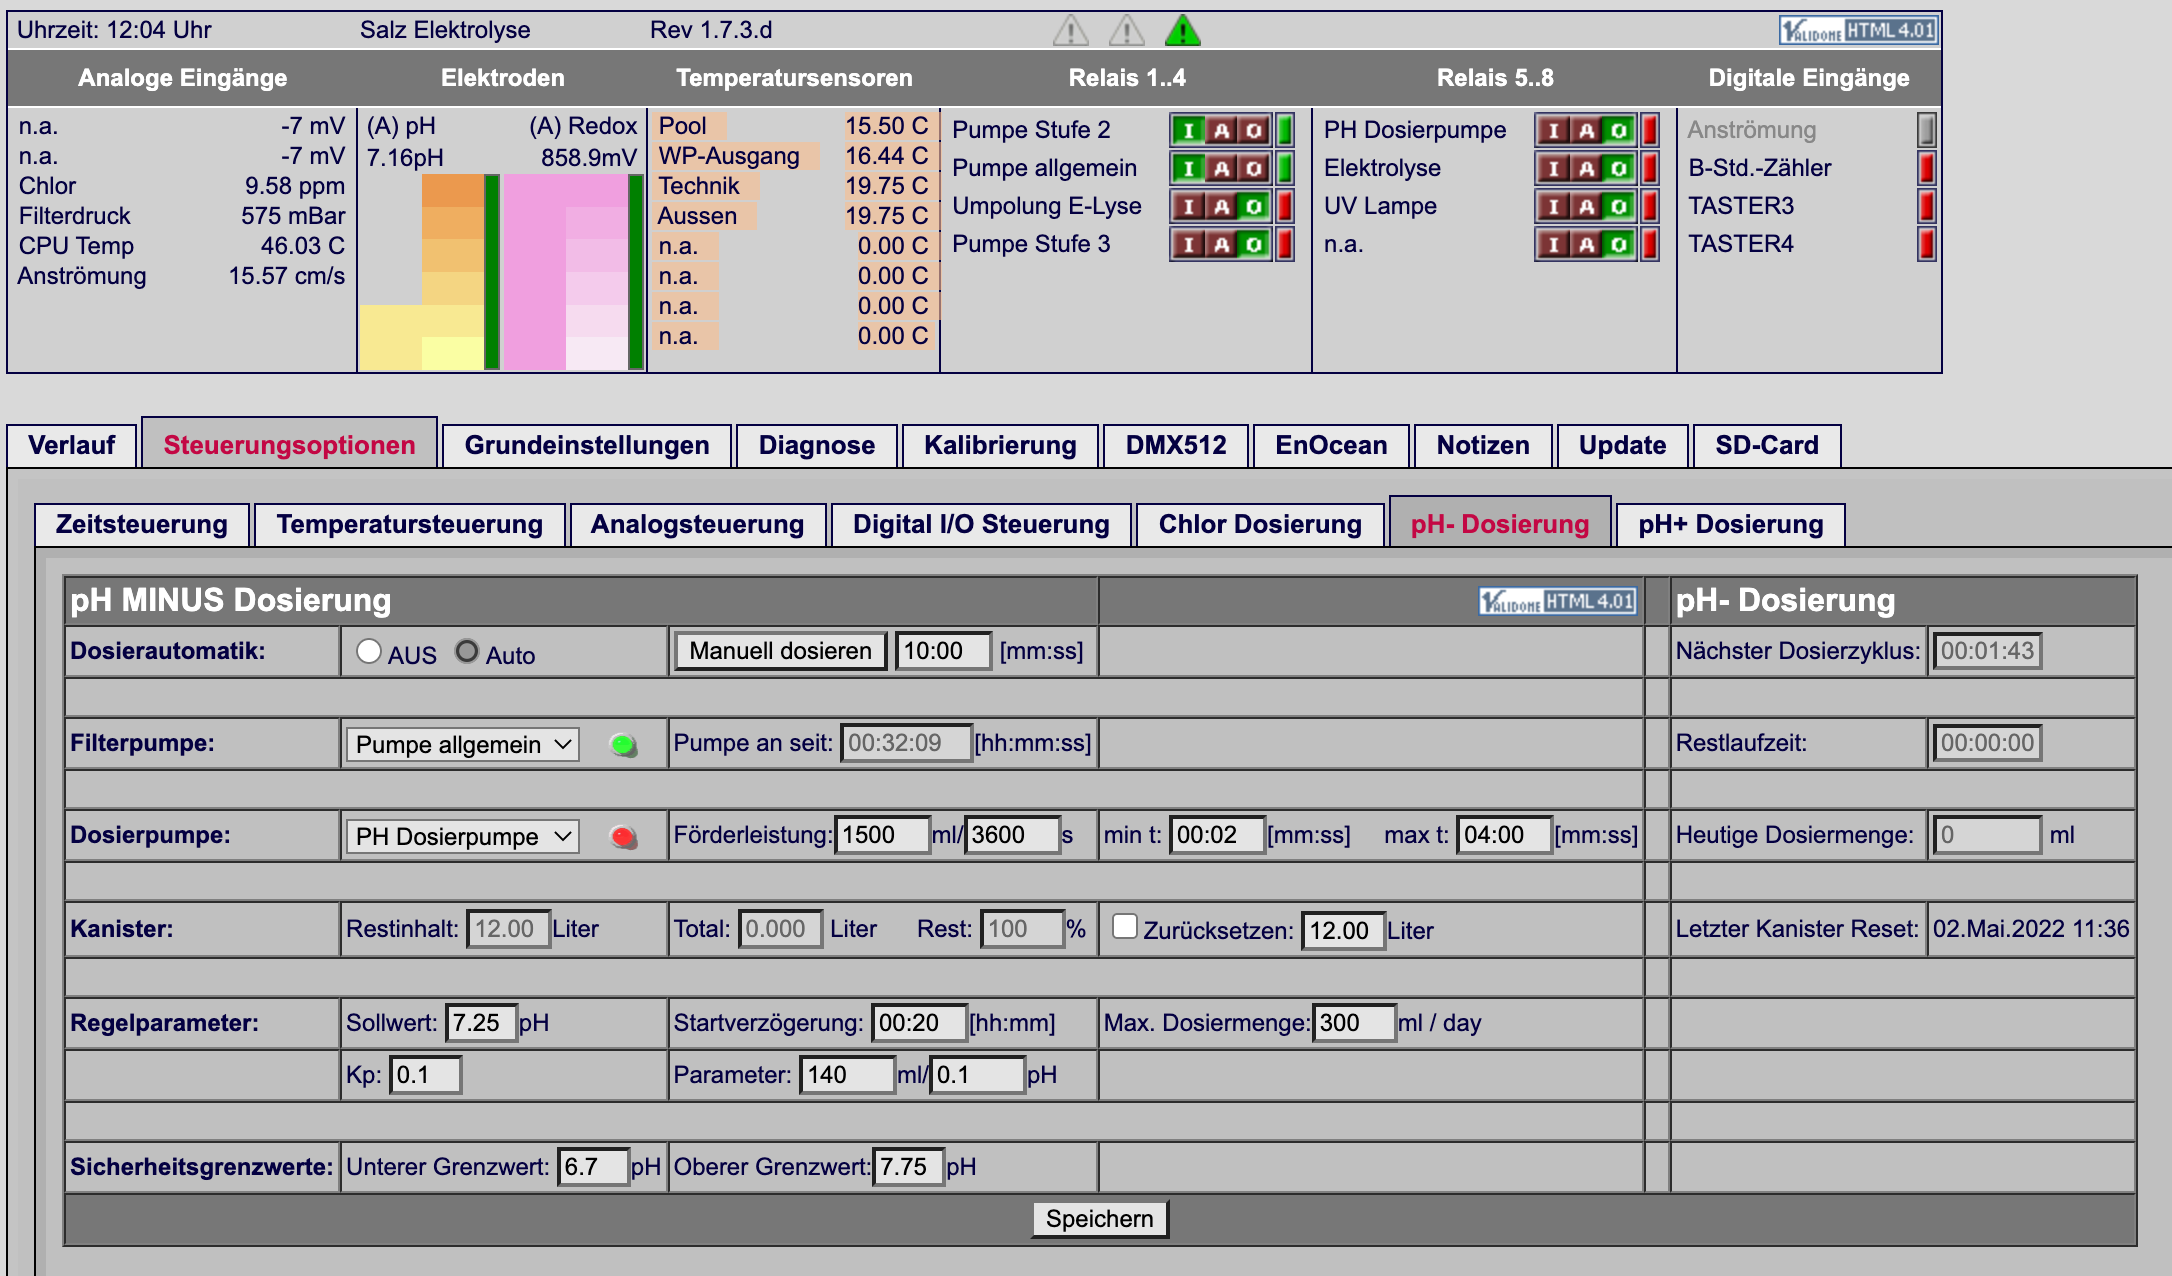This screenshot has height=1276, width=2172.
Task: Open the Grundeinstellungen tab
Action: (x=587, y=446)
